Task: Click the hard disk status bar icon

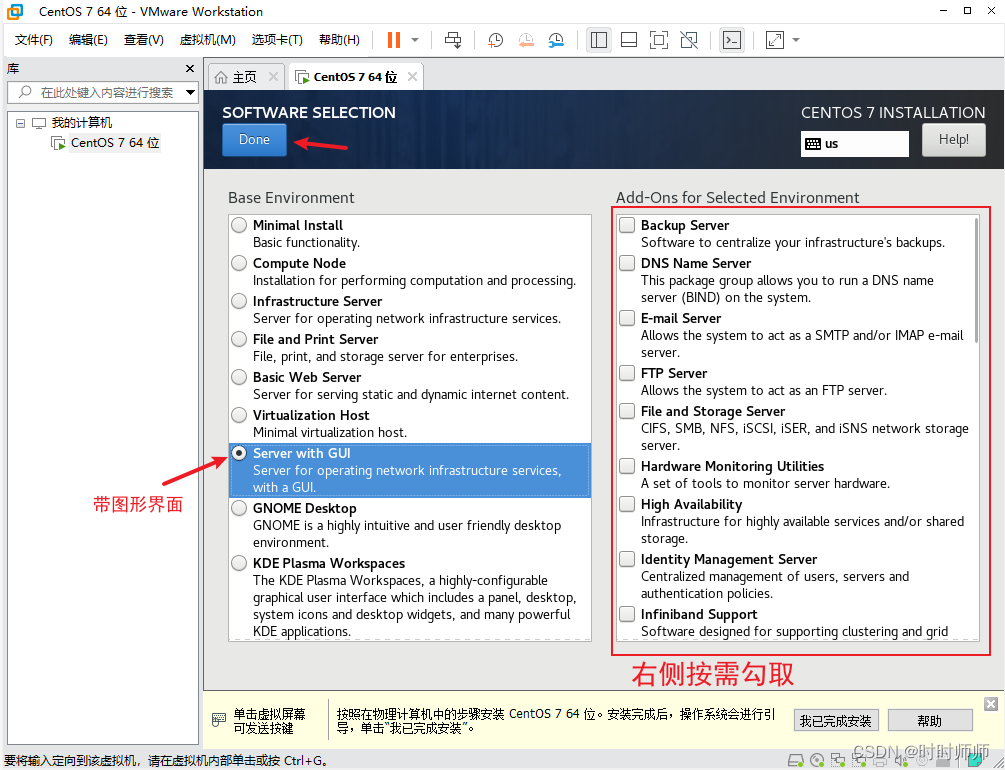Action: (795, 761)
